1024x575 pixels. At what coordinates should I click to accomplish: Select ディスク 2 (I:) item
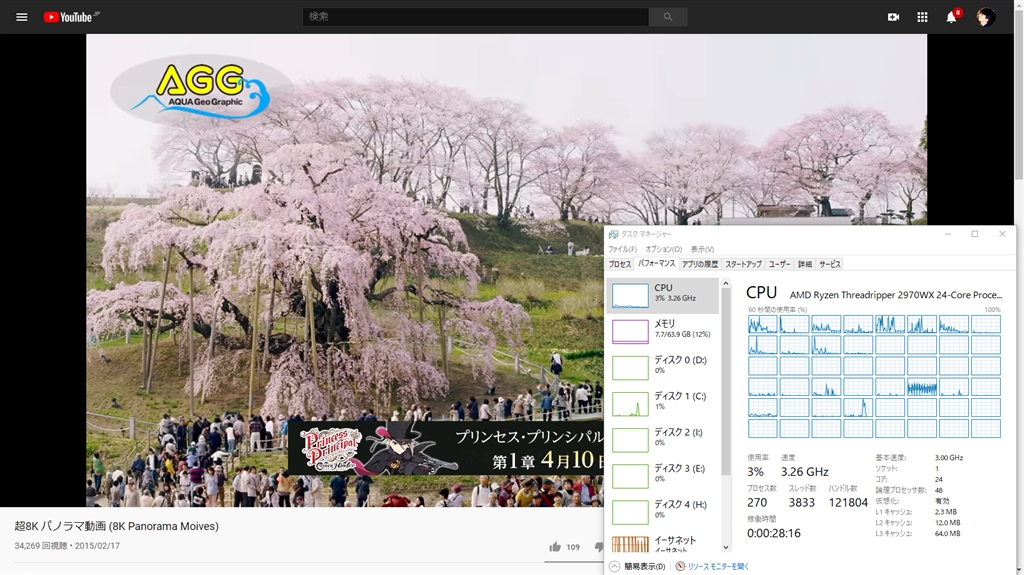pyautogui.click(x=663, y=440)
